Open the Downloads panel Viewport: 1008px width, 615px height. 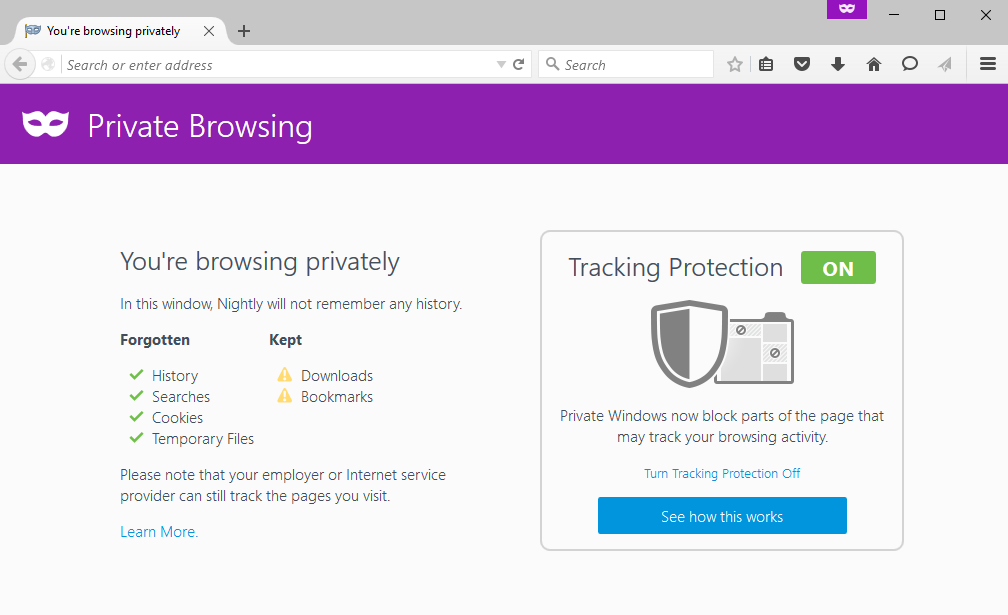click(x=838, y=65)
